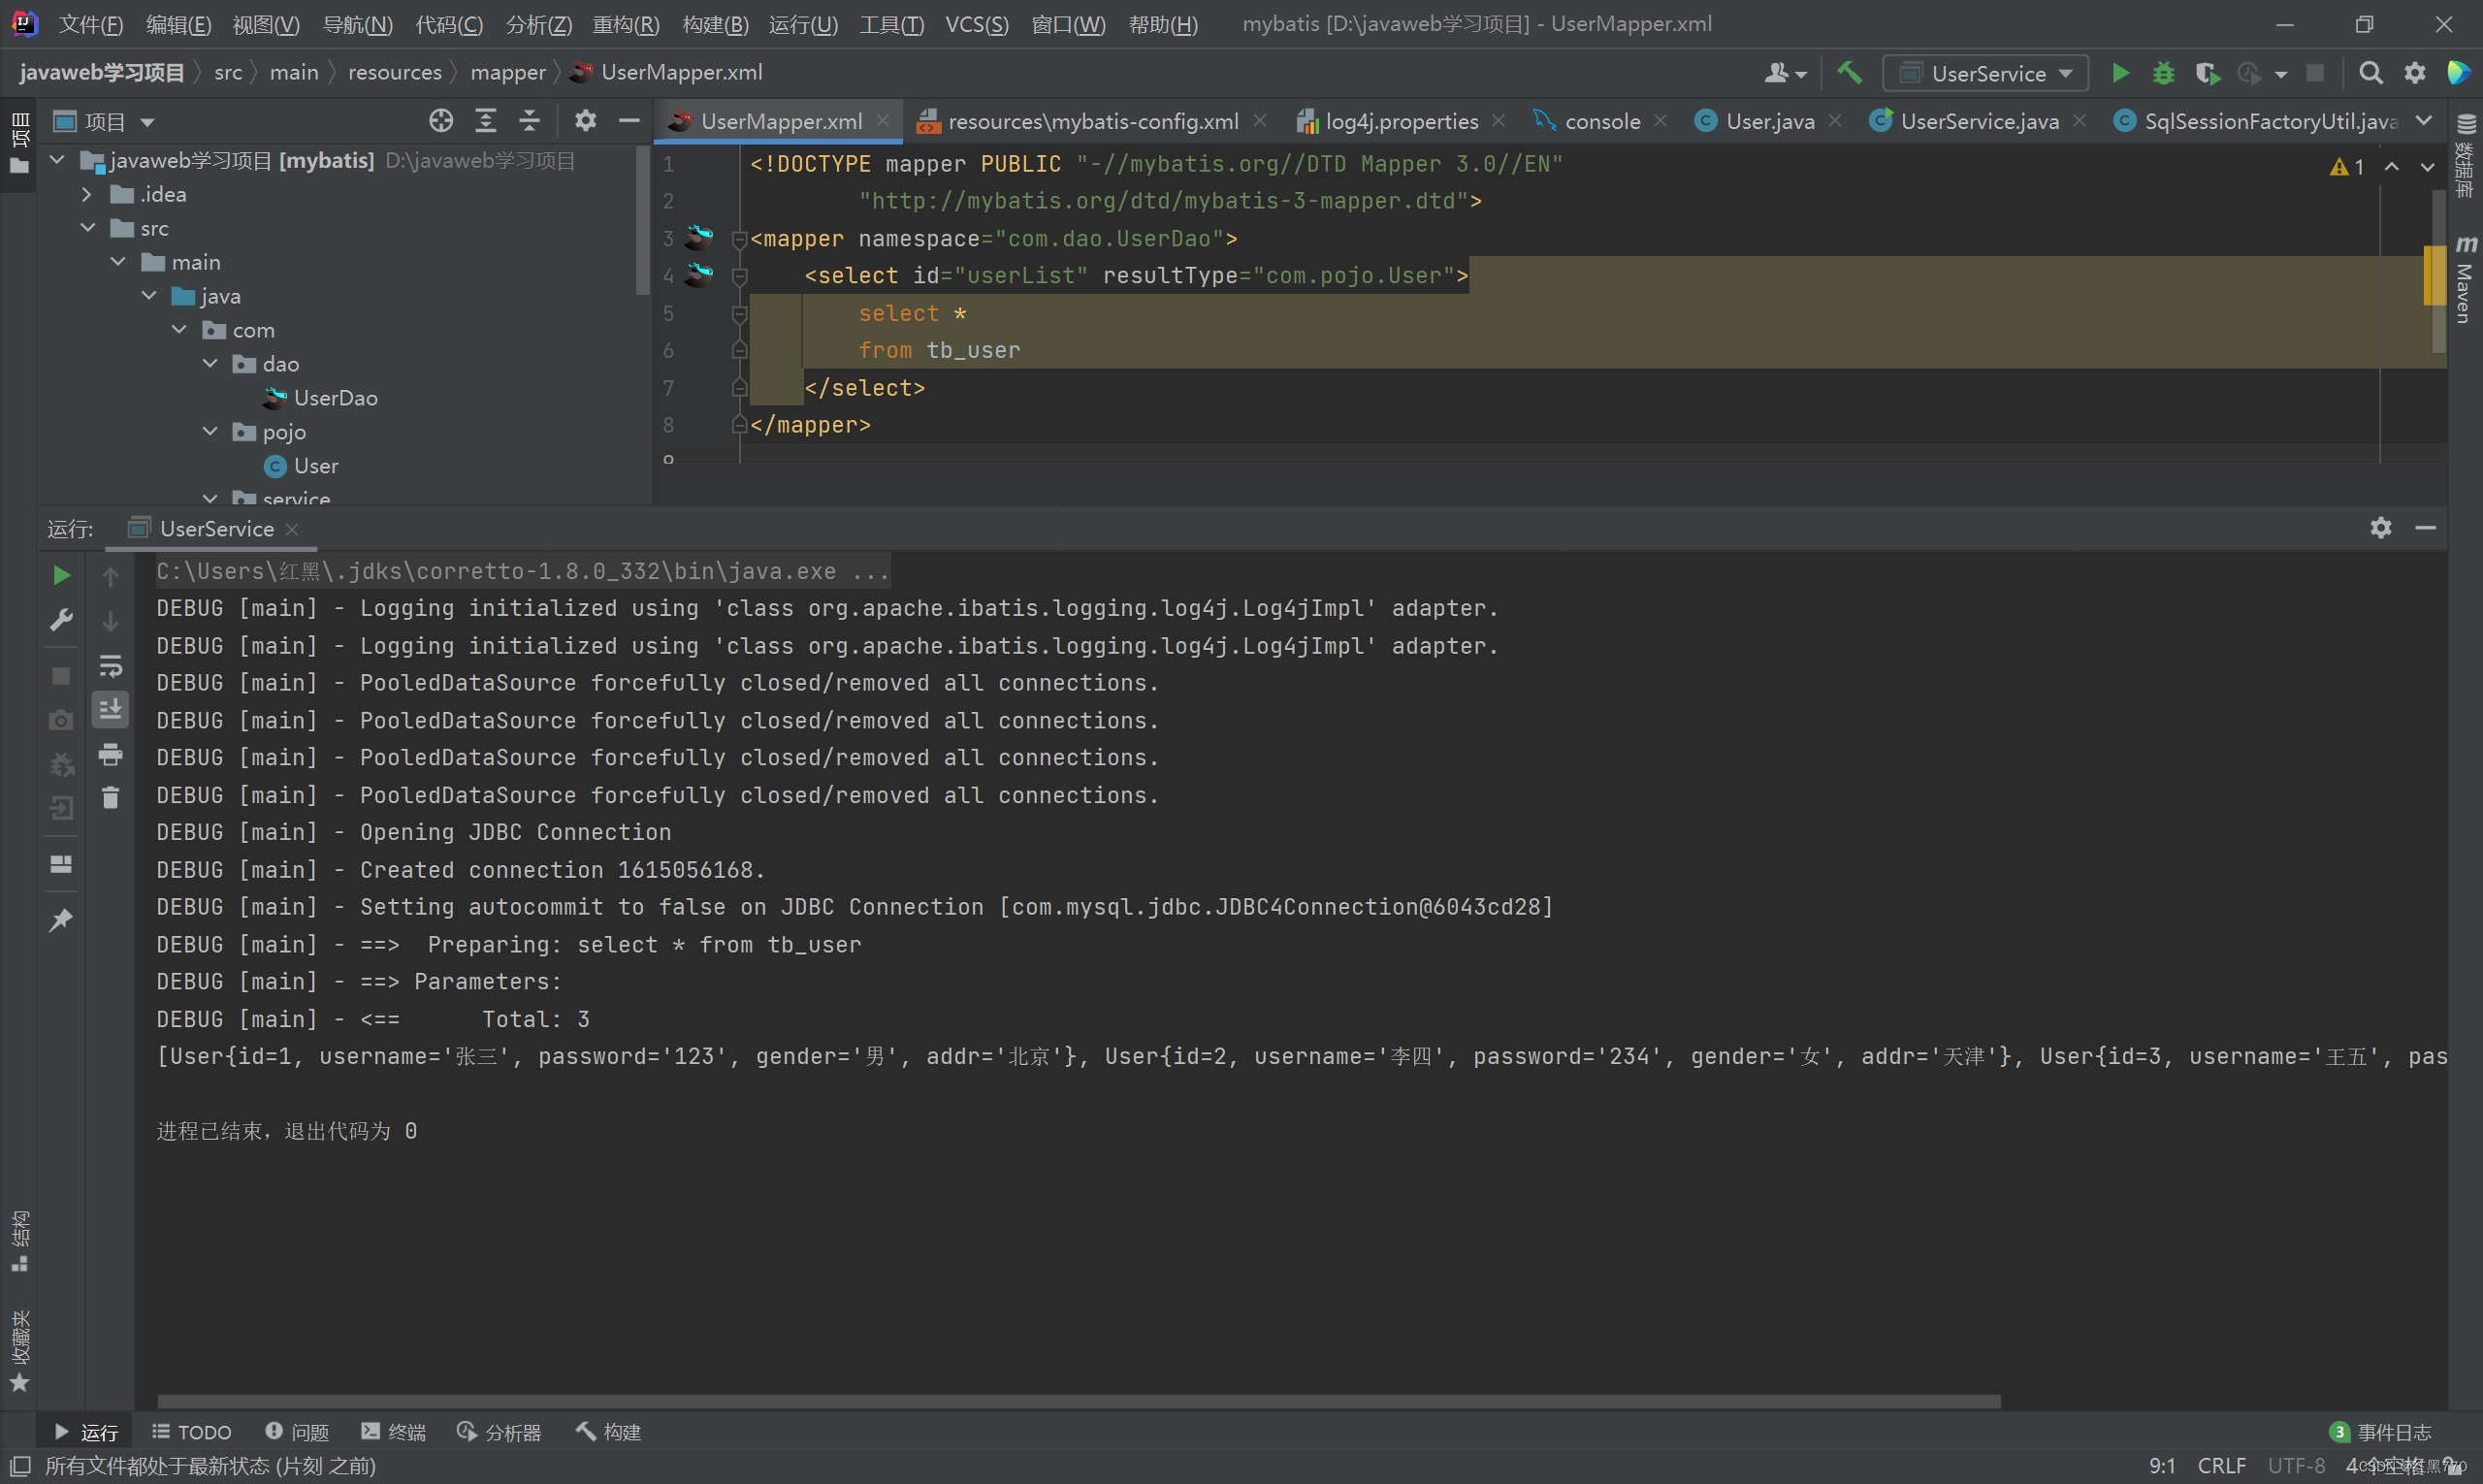Viewport: 2483px width, 1484px height.
Task: Collapse the dao package node
Action: (x=210, y=364)
